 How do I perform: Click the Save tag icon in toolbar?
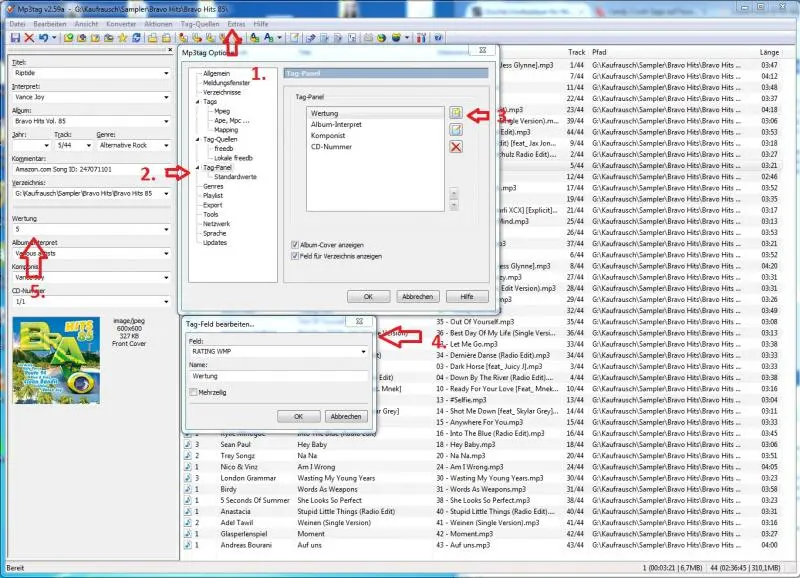(x=14, y=38)
